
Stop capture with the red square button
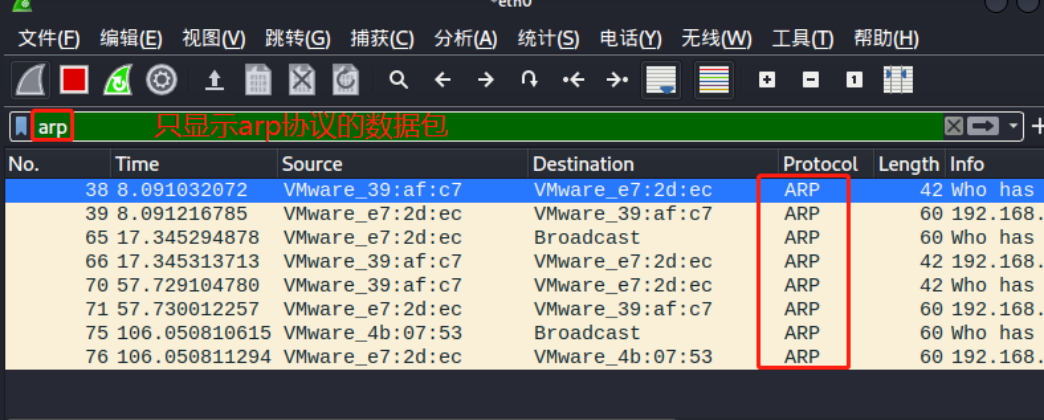[x=74, y=81]
